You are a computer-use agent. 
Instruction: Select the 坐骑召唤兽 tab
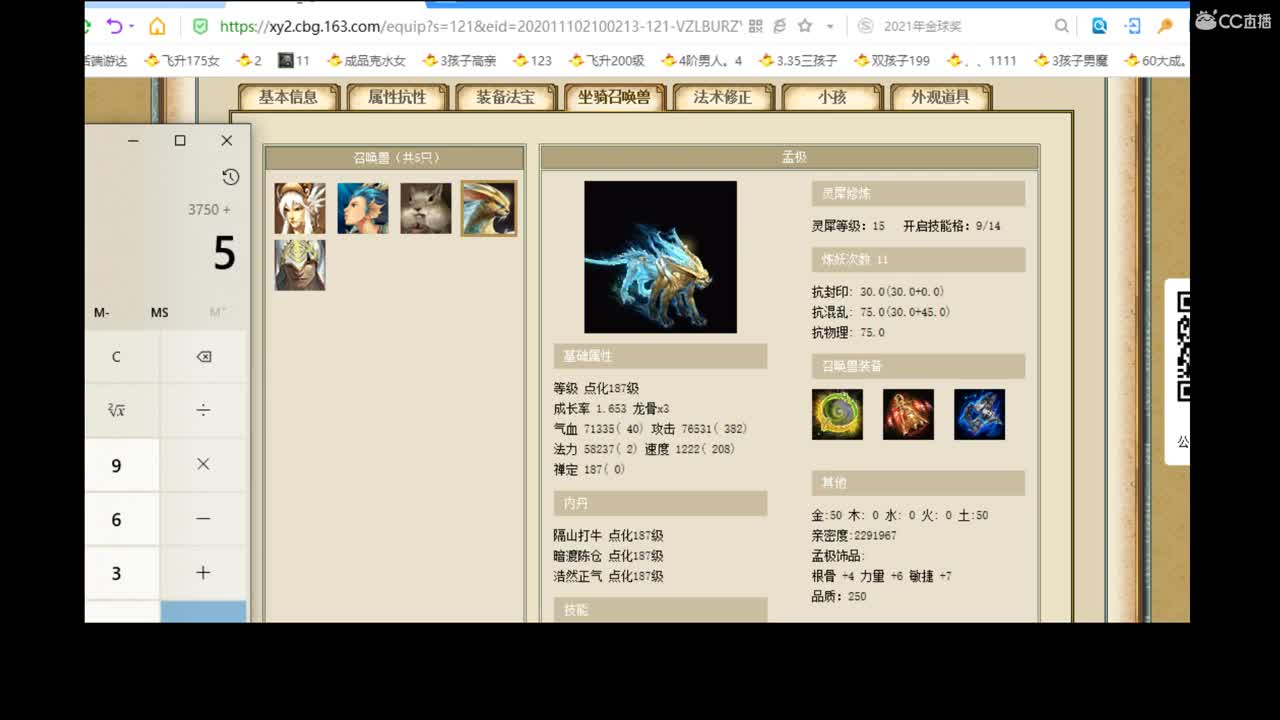click(x=614, y=97)
